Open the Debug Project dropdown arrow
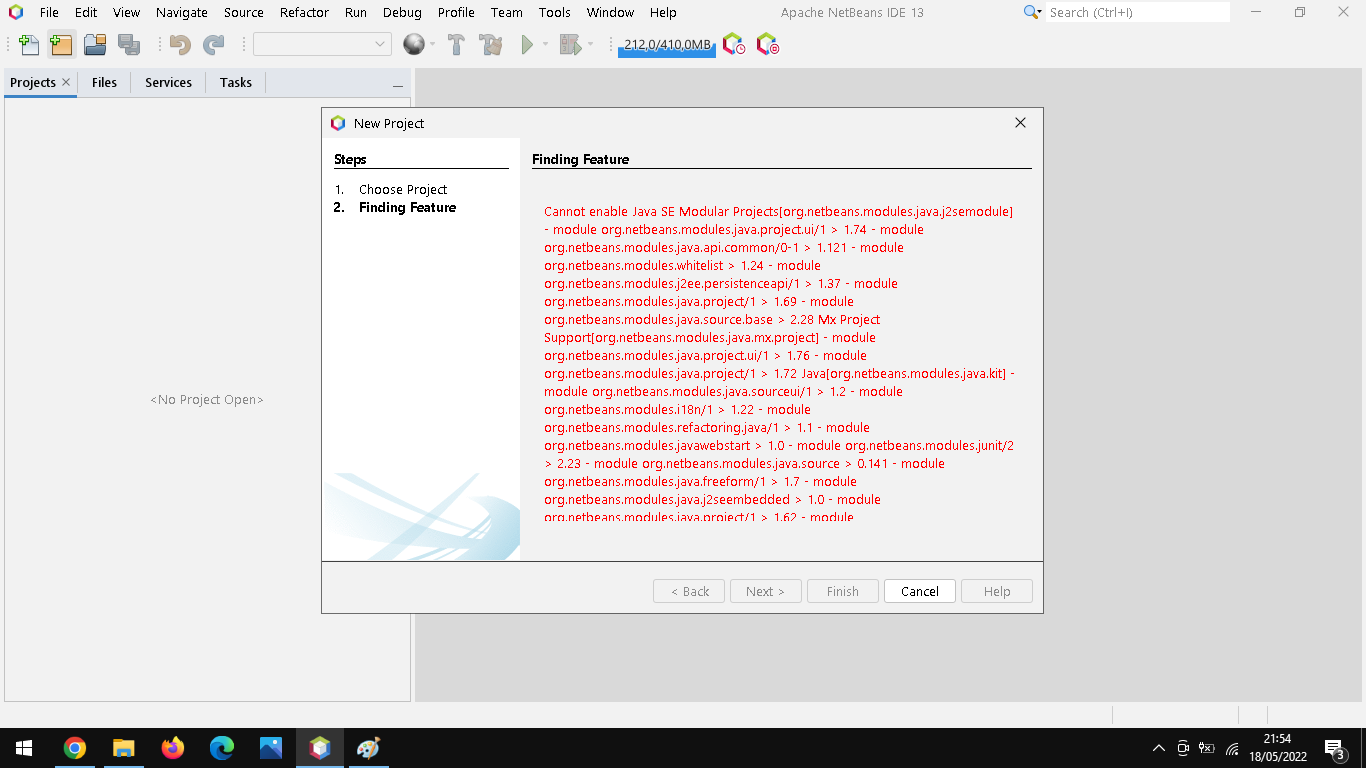This screenshot has height=768, width=1366. [x=590, y=45]
